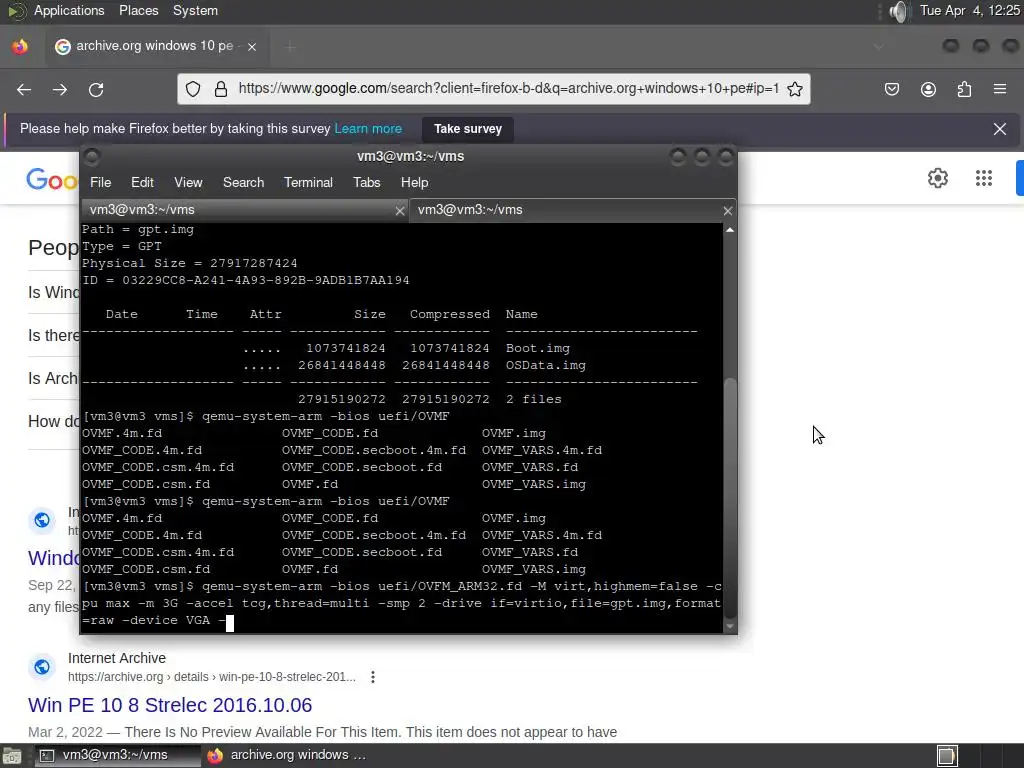Screen dimensions: 1024x768
Task: Open the Places menu in top panel
Action: (138, 11)
